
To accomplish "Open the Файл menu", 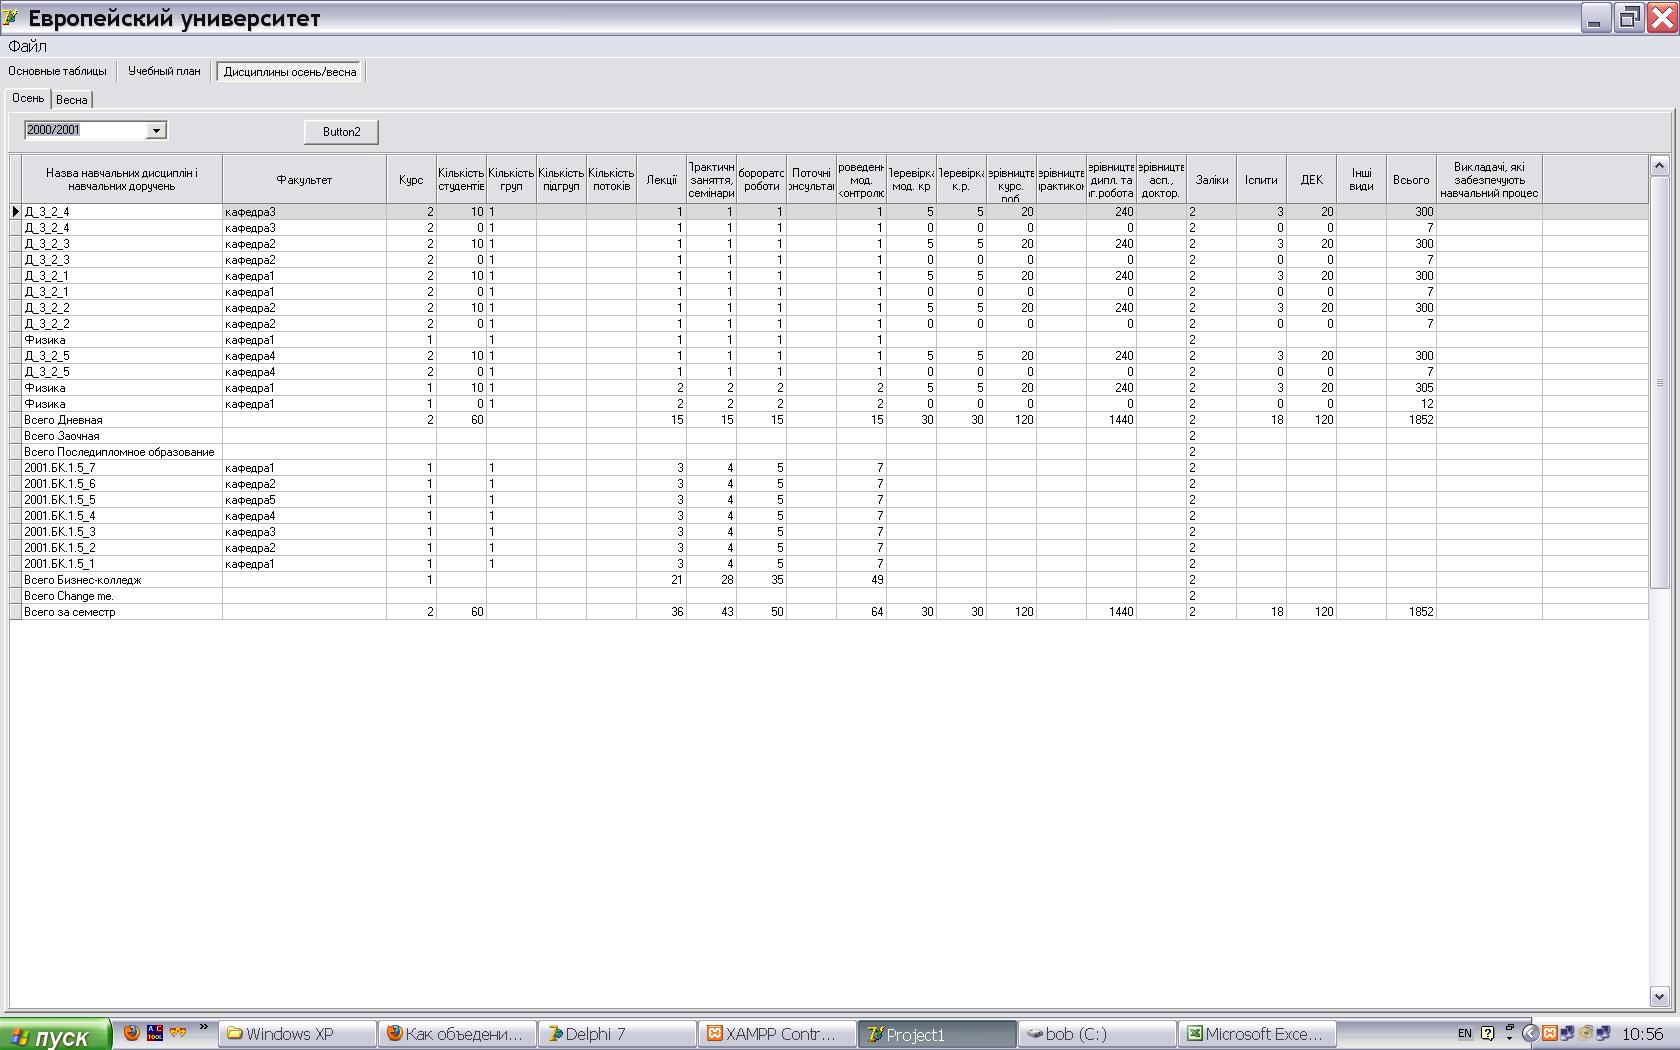I will click(x=27, y=46).
